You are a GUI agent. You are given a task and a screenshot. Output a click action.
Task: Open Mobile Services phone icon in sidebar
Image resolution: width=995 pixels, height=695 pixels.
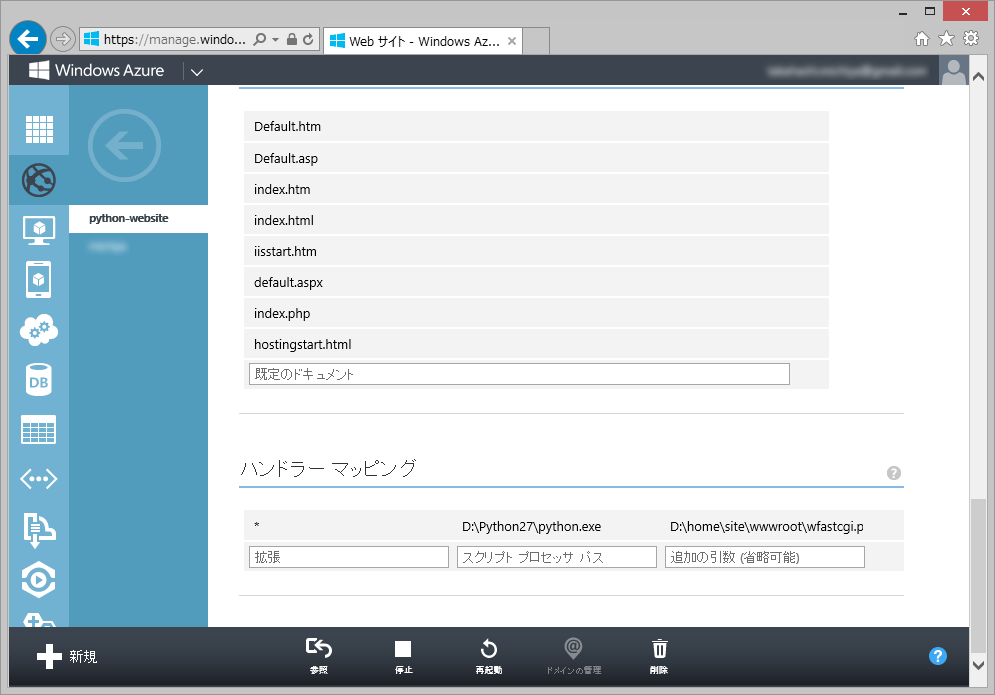click(39, 279)
